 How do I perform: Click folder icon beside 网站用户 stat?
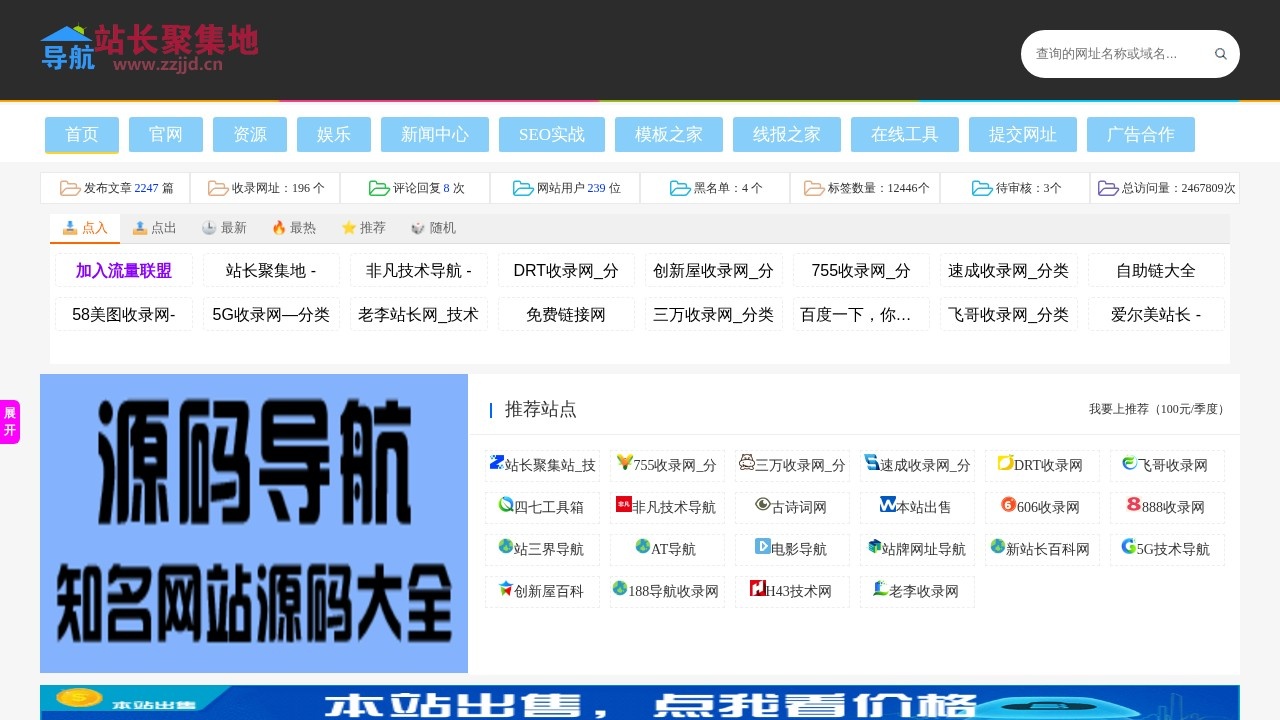(x=523, y=188)
